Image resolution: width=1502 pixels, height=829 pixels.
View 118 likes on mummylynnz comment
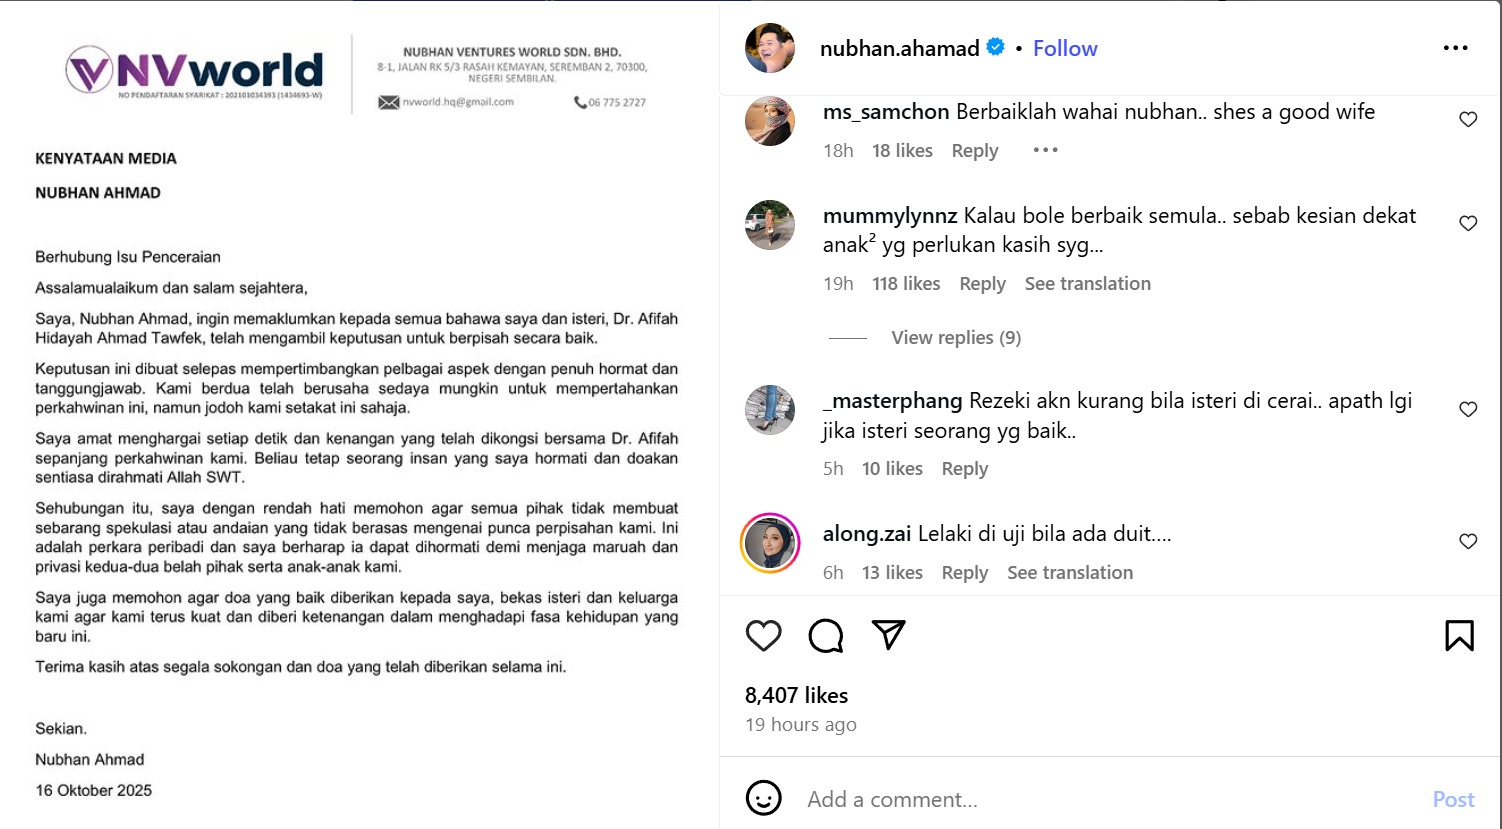[906, 284]
